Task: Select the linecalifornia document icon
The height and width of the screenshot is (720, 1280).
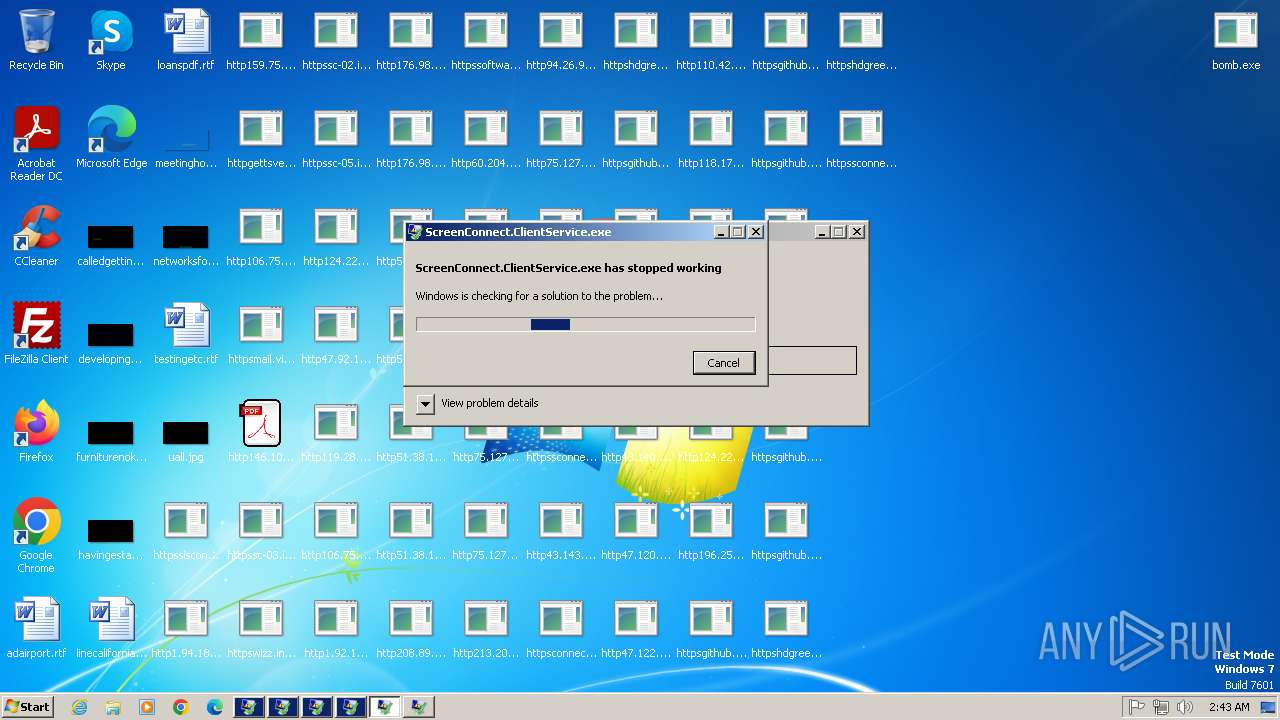Action: pyautogui.click(x=111, y=628)
